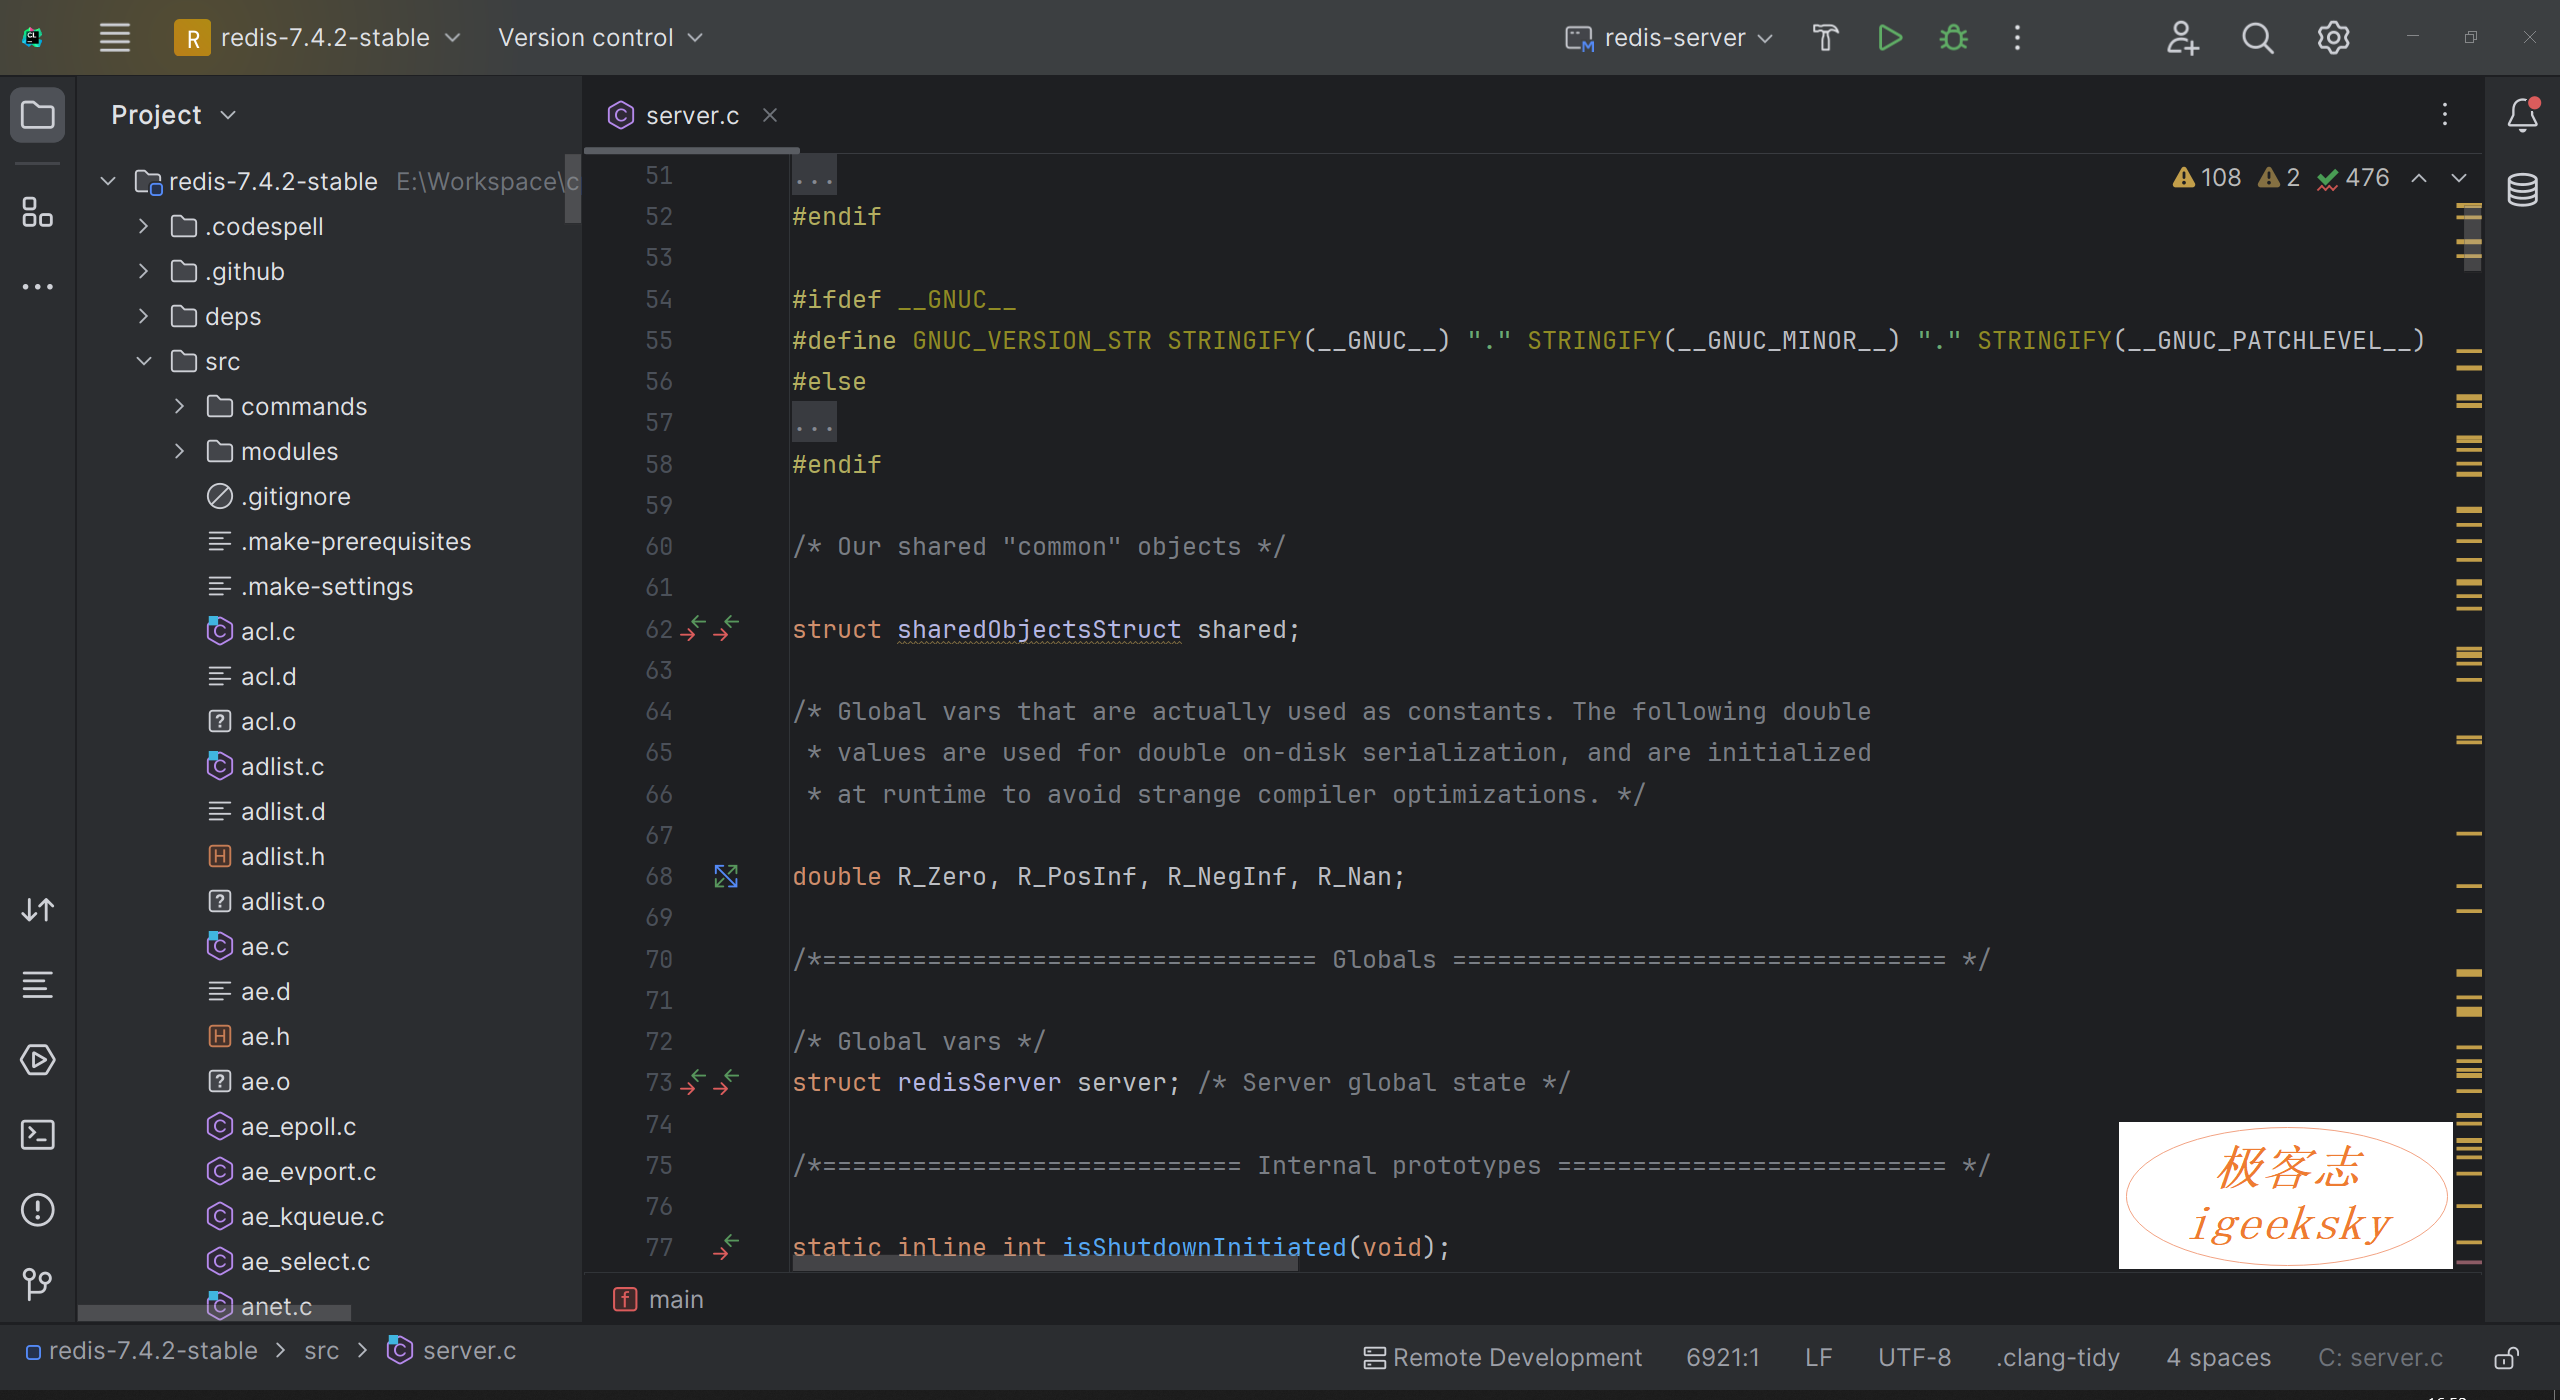Click the 4 spaces indent setting
The image size is (2561, 1400).
tap(2218, 1358)
